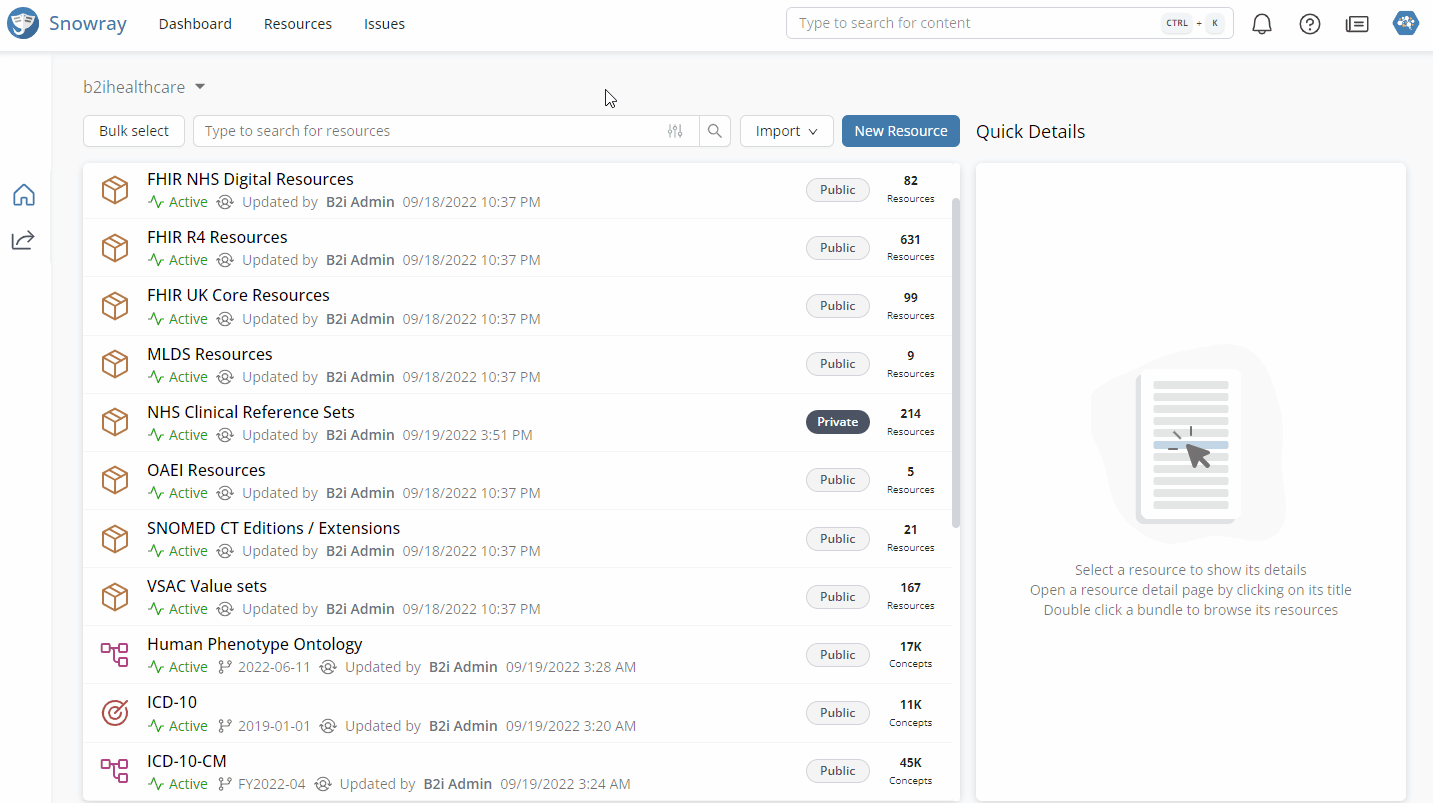Image resolution: width=1433 pixels, height=803 pixels.
Task: Toggle Bulk select mode
Action: click(134, 131)
